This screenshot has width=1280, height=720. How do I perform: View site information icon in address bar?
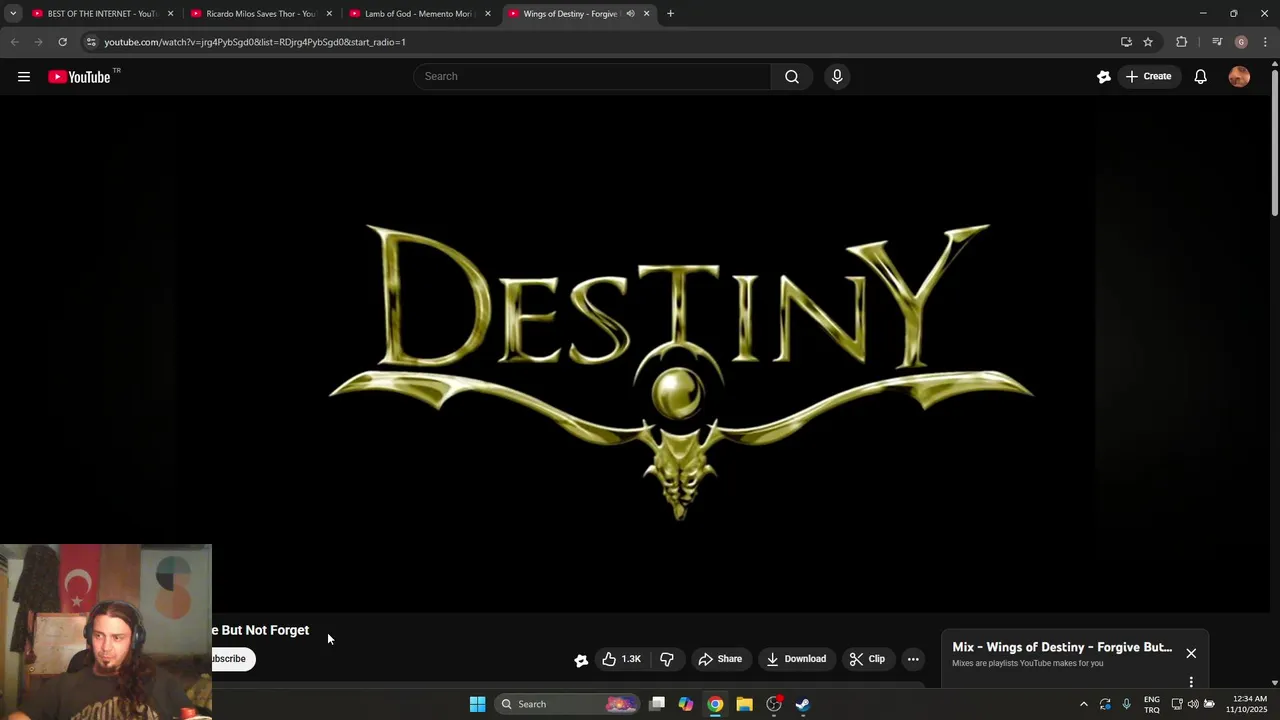click(91, 42)
